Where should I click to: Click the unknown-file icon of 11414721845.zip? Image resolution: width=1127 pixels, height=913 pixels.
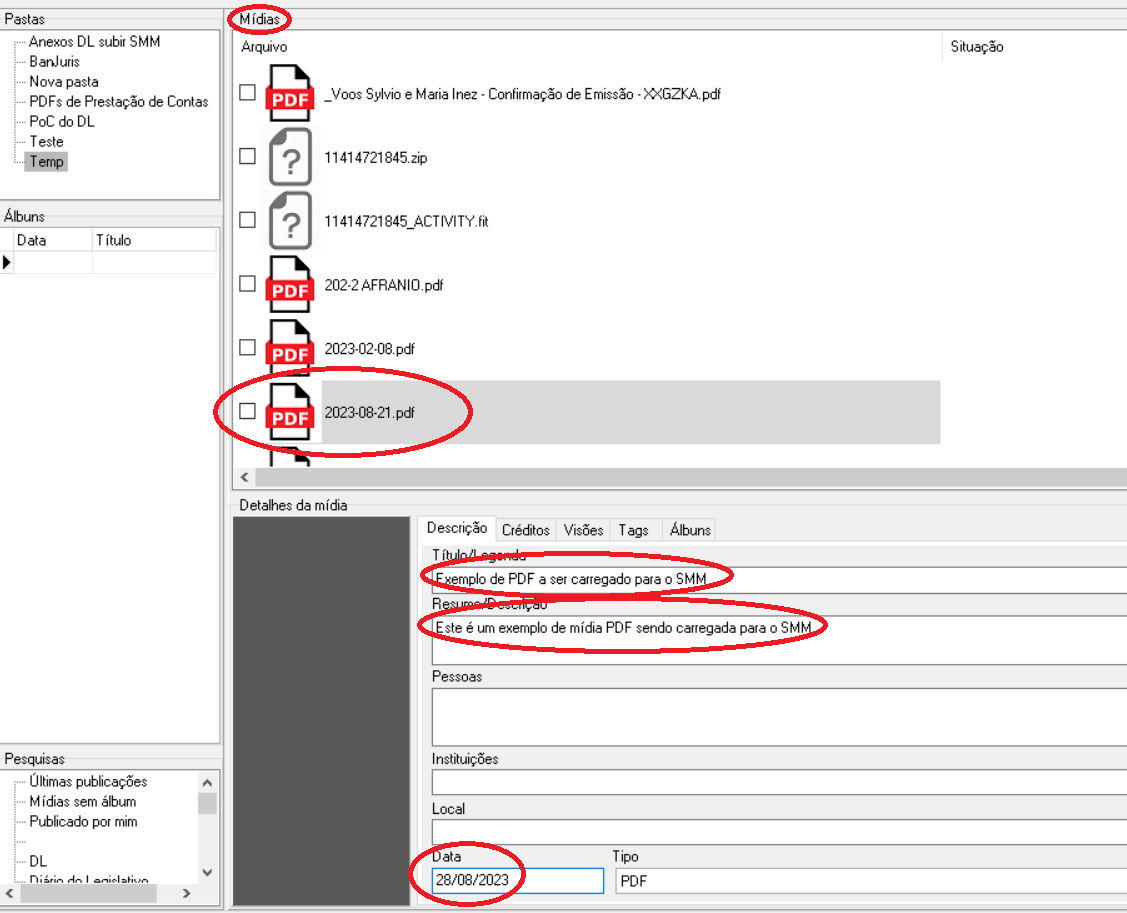(290, 157)
